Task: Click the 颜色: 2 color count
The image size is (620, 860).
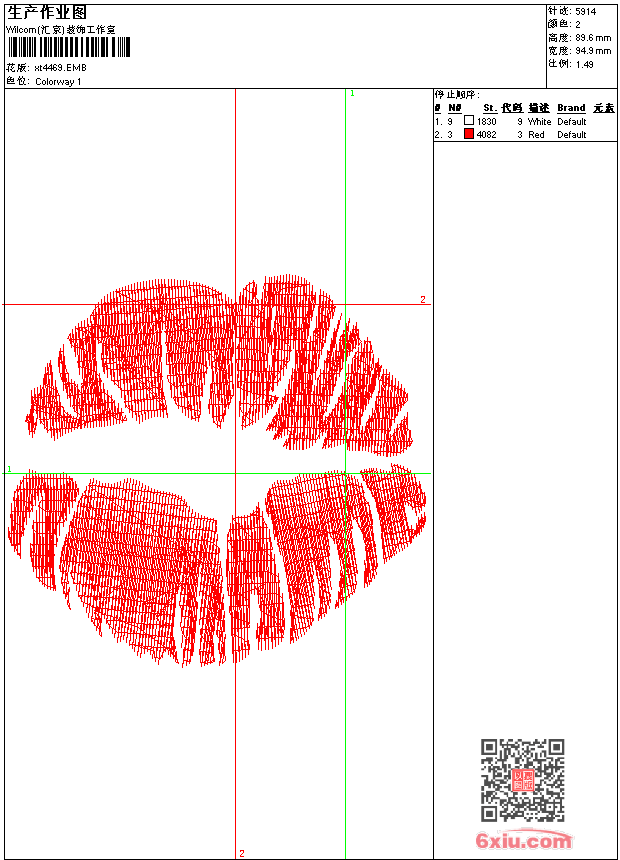Action: (564, 25)
